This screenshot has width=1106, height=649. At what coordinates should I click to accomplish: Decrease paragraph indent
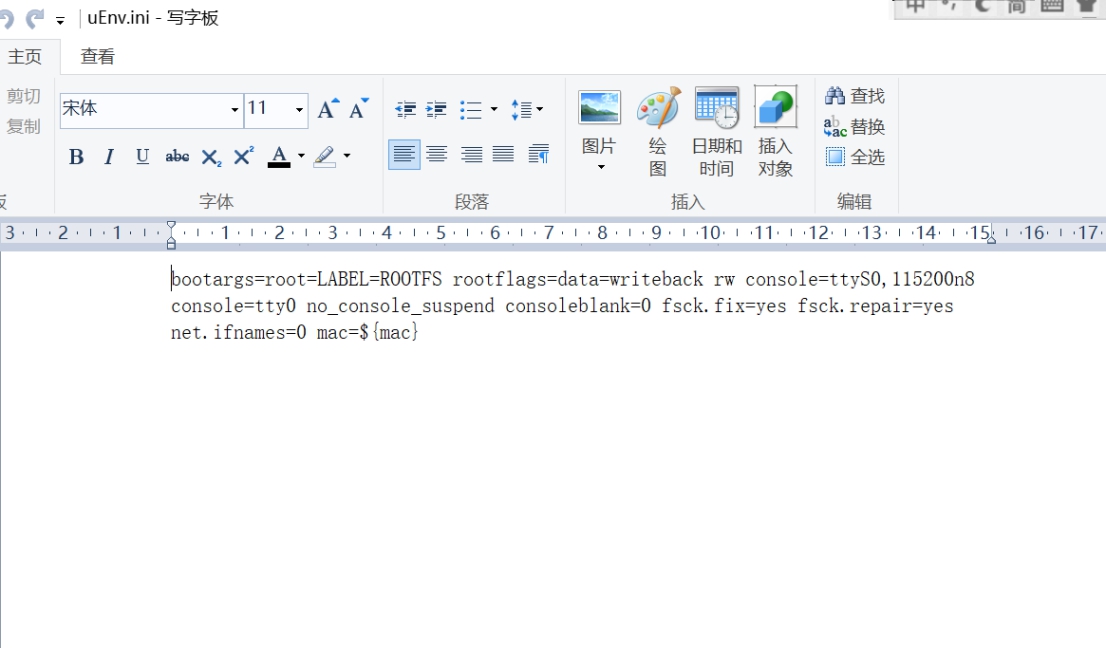405,109
